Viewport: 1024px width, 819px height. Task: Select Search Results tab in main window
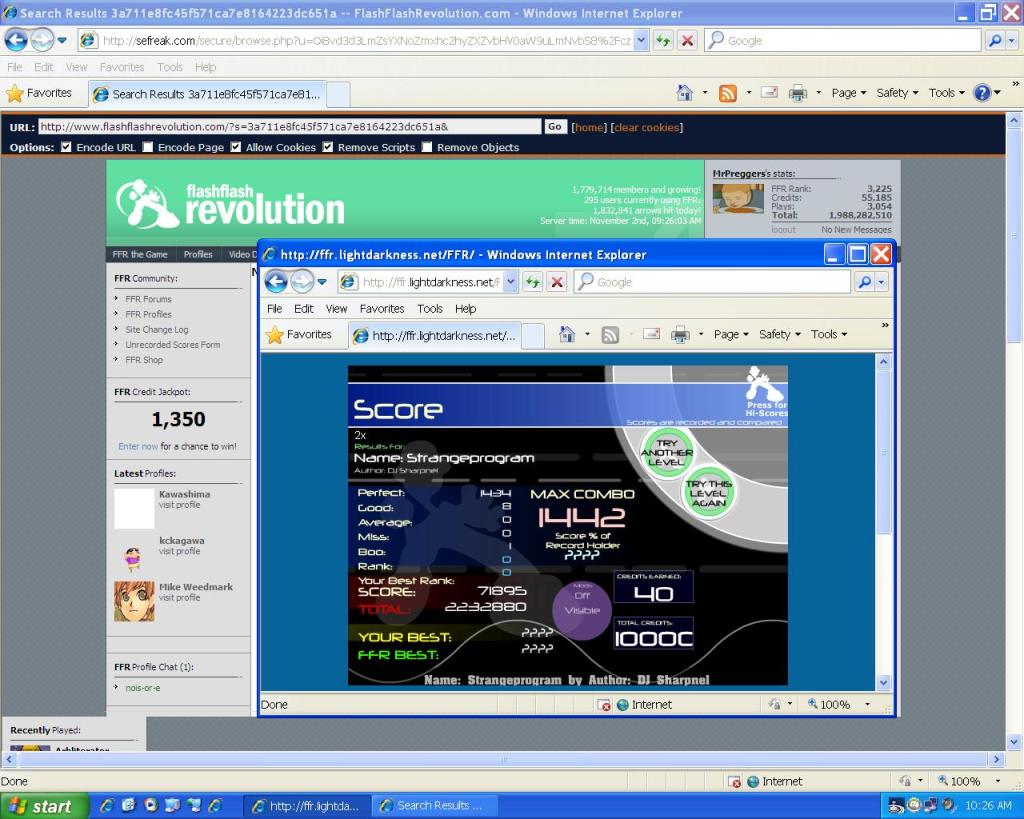(x=207, y=94)
